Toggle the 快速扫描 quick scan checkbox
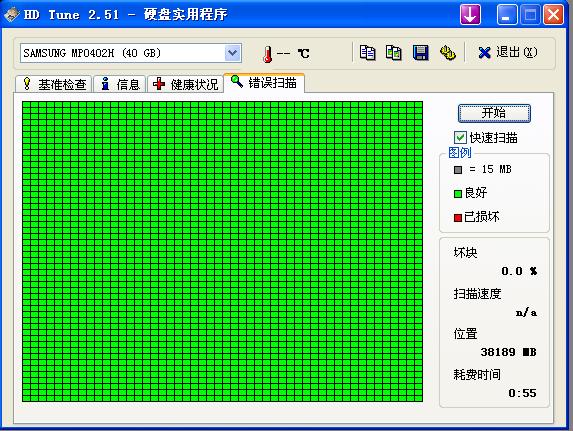This screenshot has width=573, height=431. (x=460, y=138)
